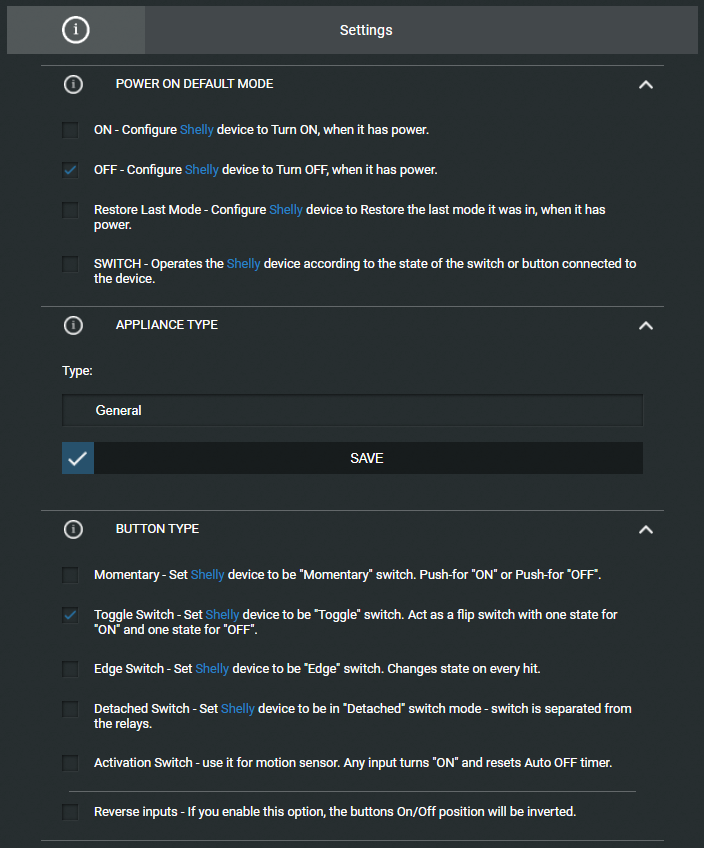Select the Restore Last Mode checkbox
The image size is (704, 848).
click(x=70, y=210)
